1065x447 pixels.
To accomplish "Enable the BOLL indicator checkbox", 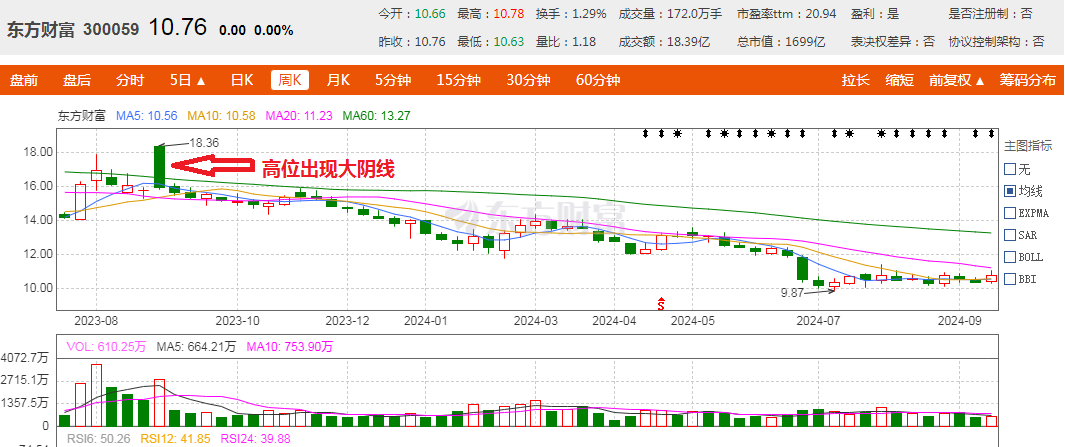I will (x=1009, y=257).
